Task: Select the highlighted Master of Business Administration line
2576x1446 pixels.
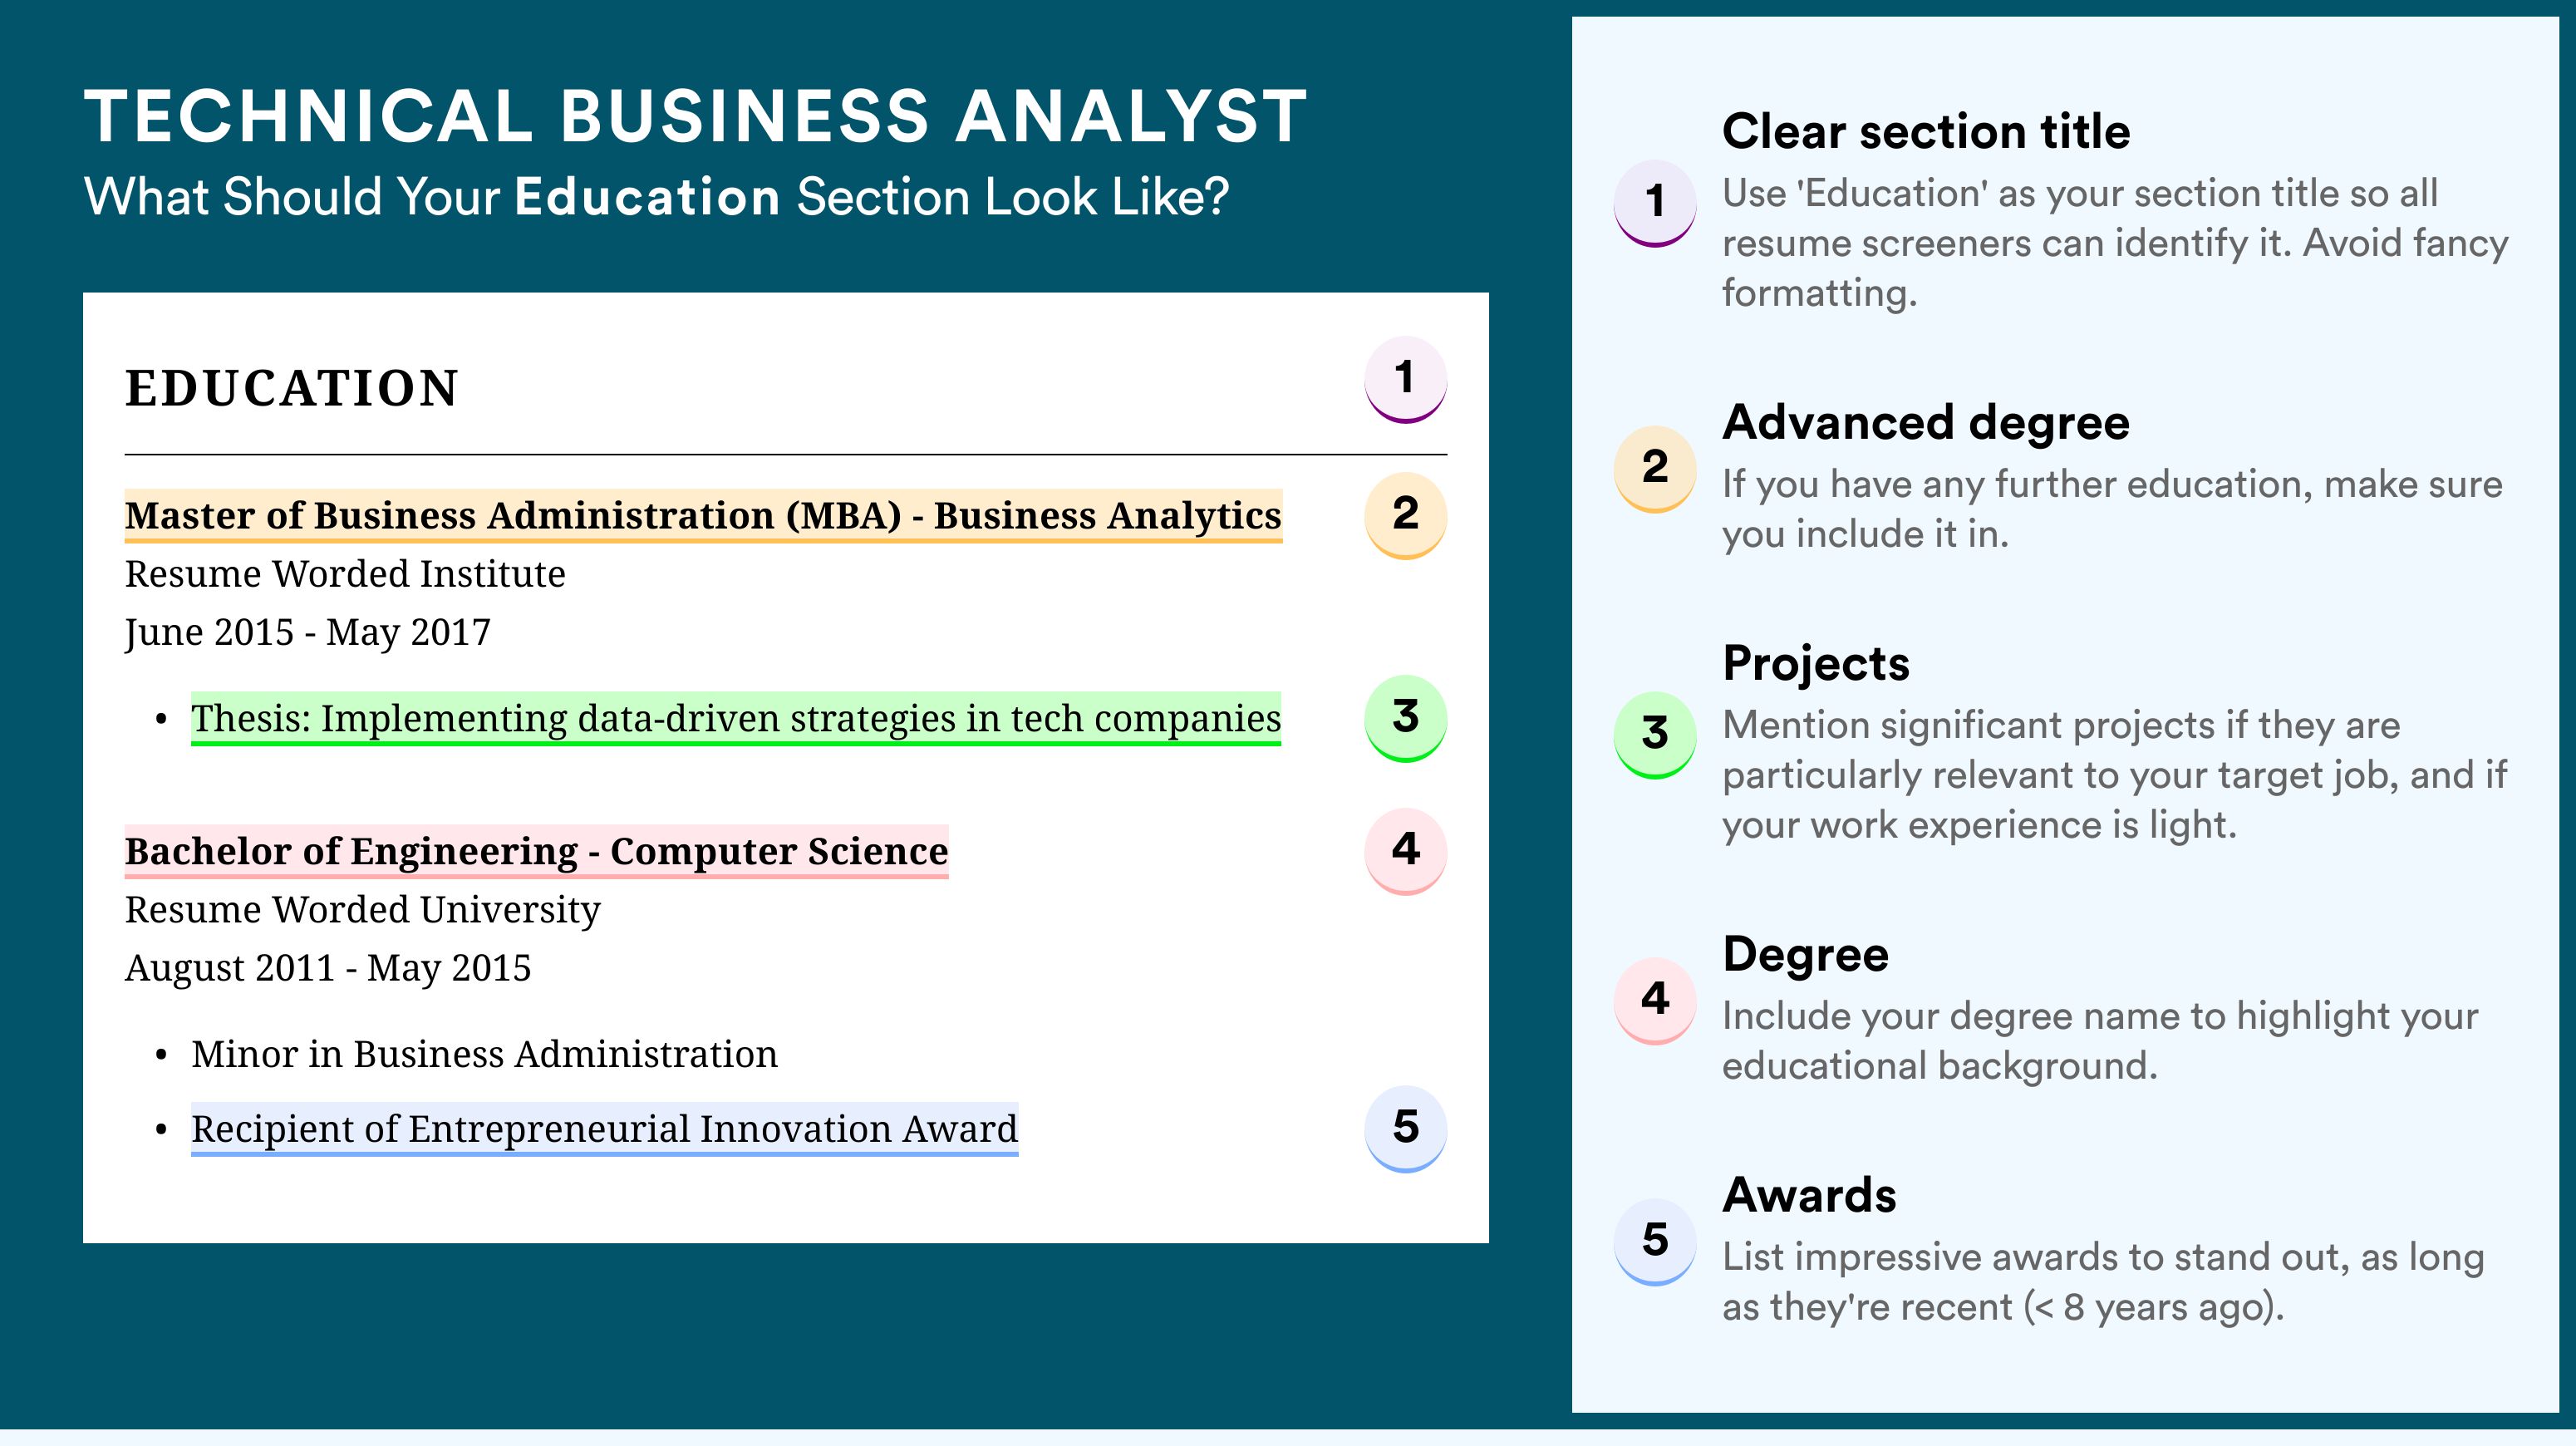Action: coord(703,516)
